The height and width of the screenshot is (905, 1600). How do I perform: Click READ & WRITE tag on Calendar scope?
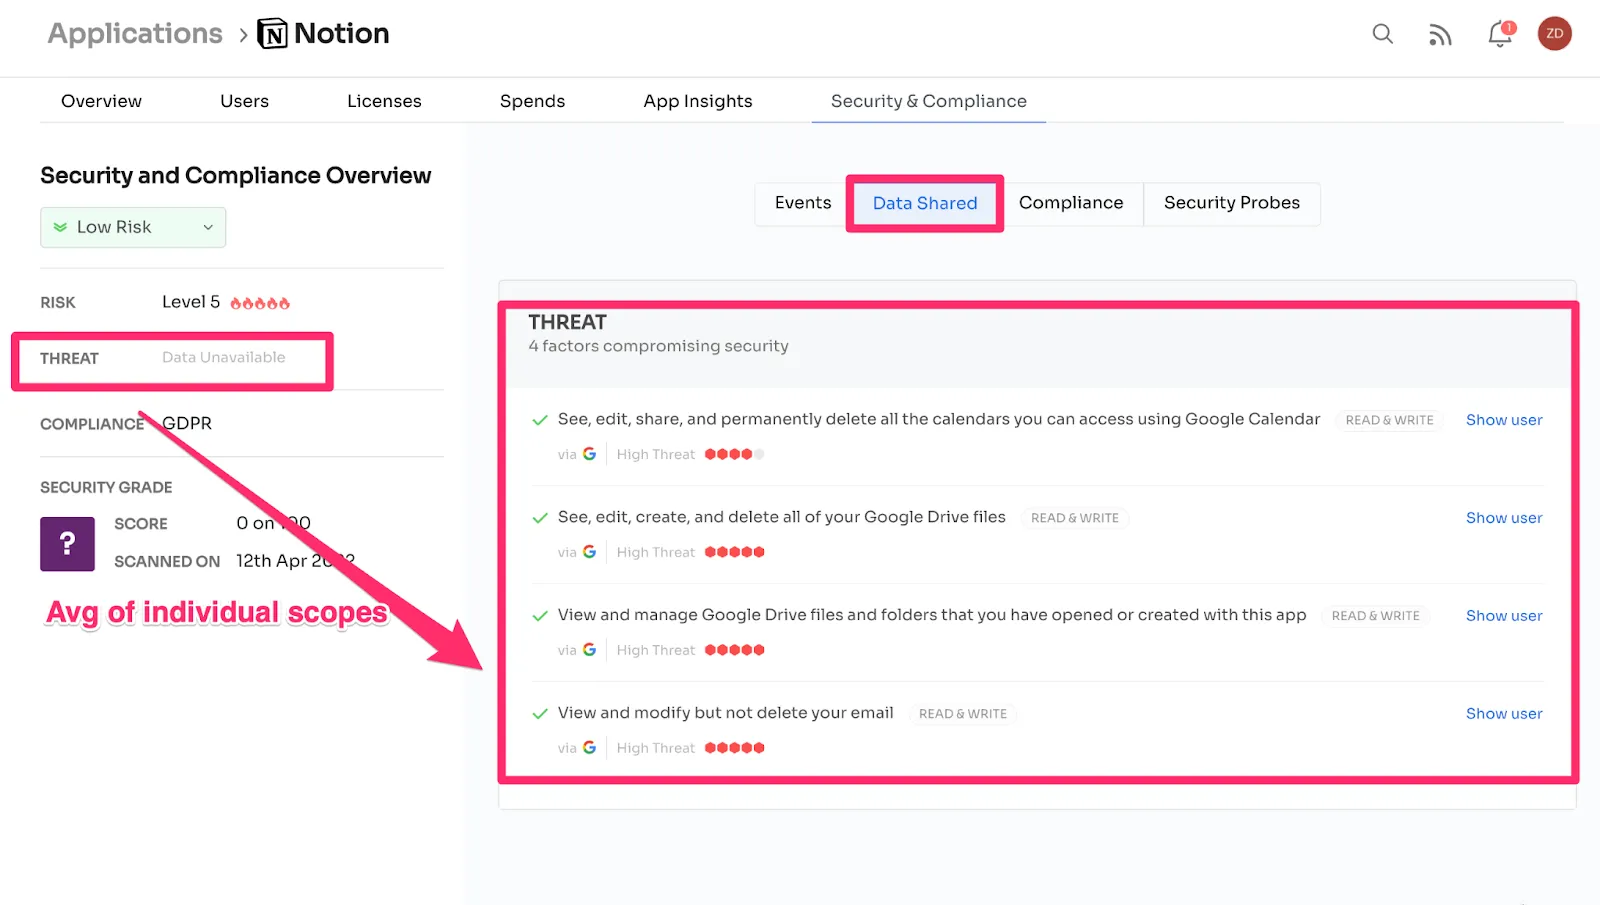coord(1389,420)
